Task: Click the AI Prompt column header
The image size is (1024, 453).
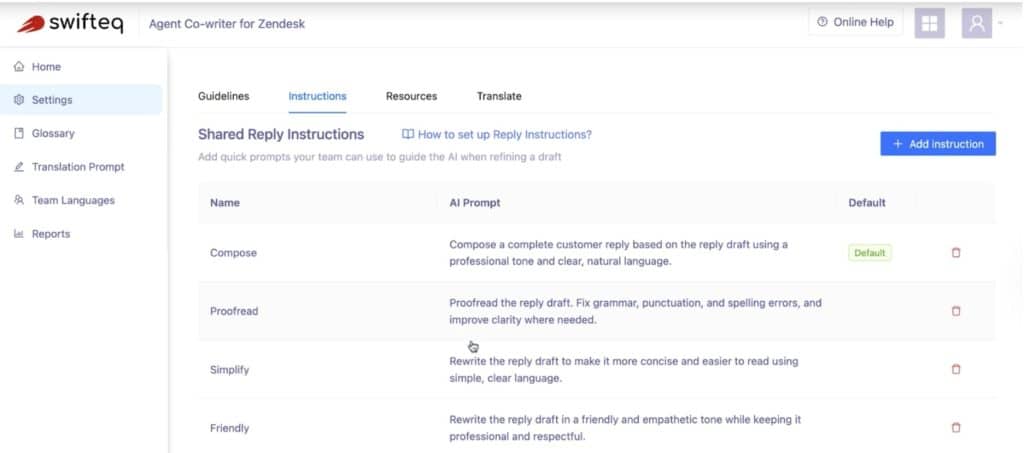Action: click(x=475, y=203)
